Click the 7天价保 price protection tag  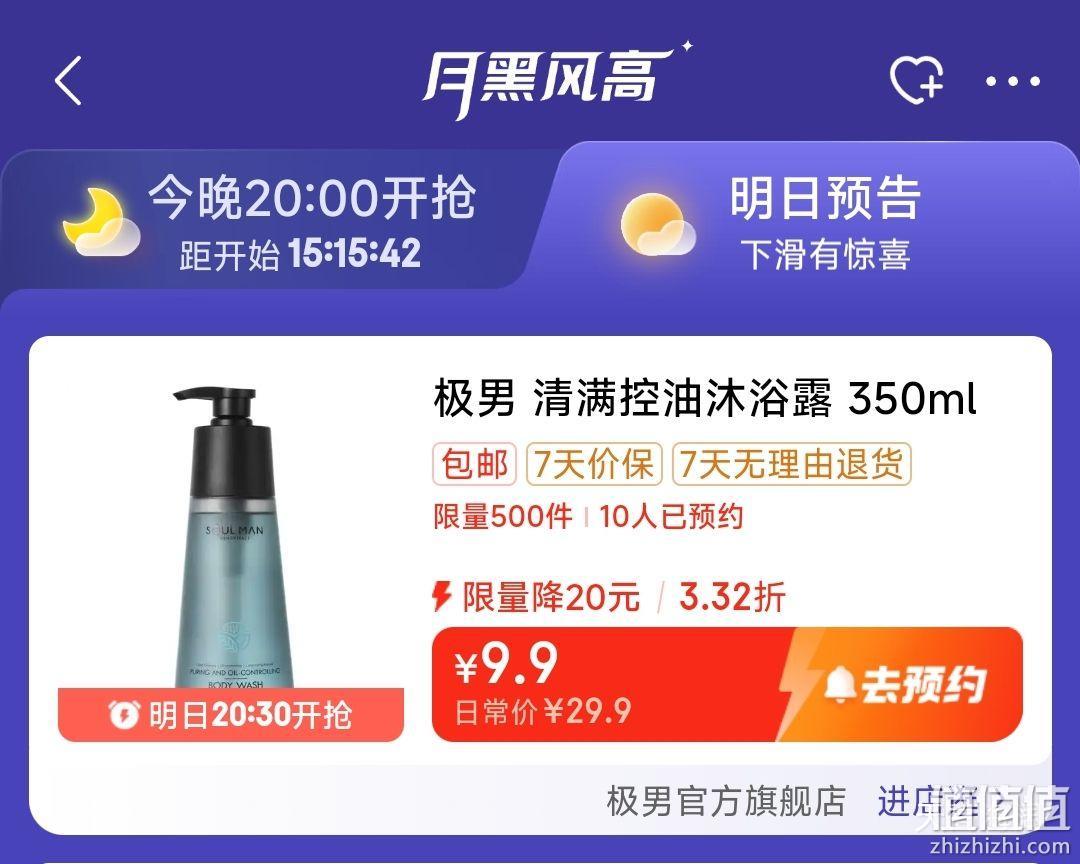pos(594,464)
